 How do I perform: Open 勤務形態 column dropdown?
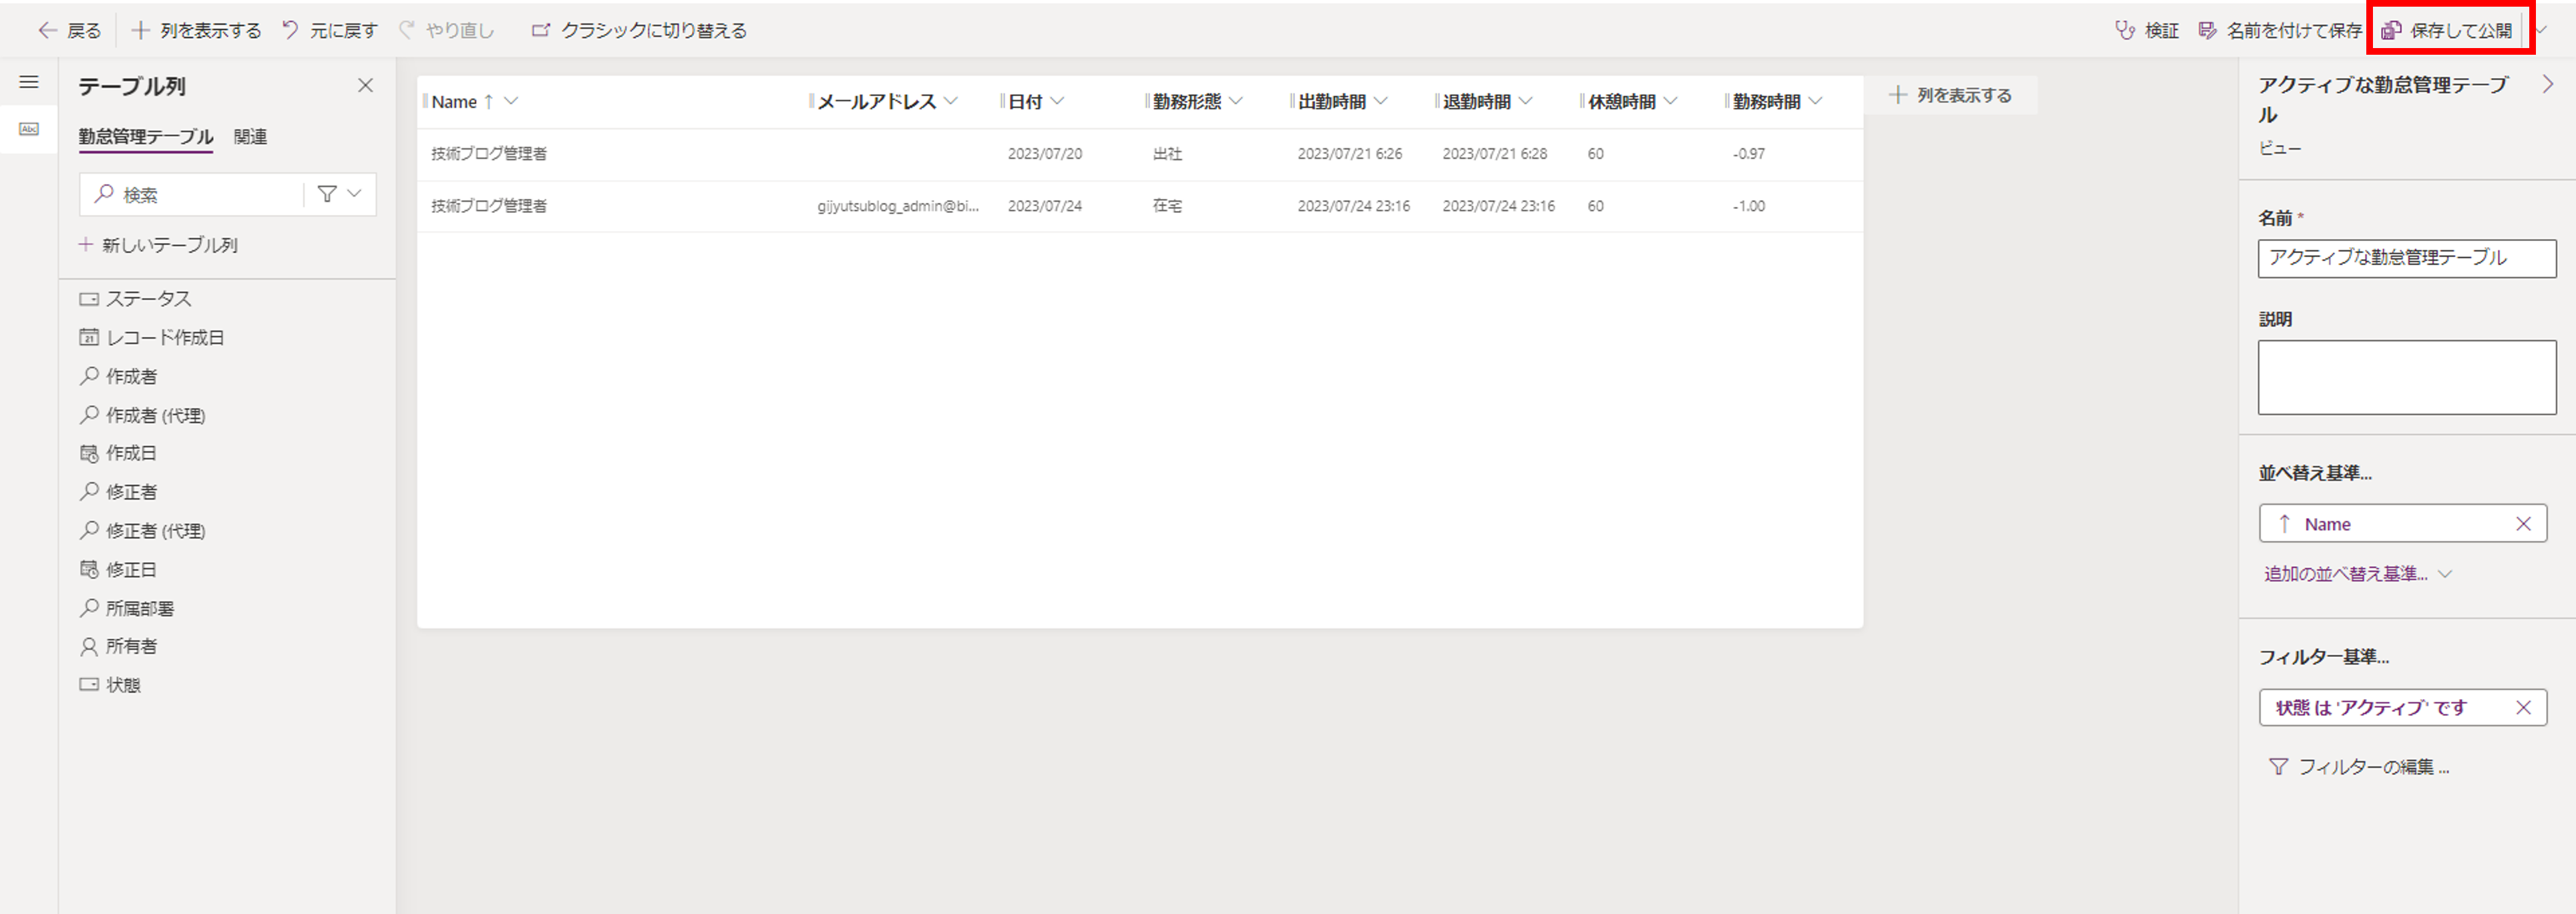[1236, 101]
